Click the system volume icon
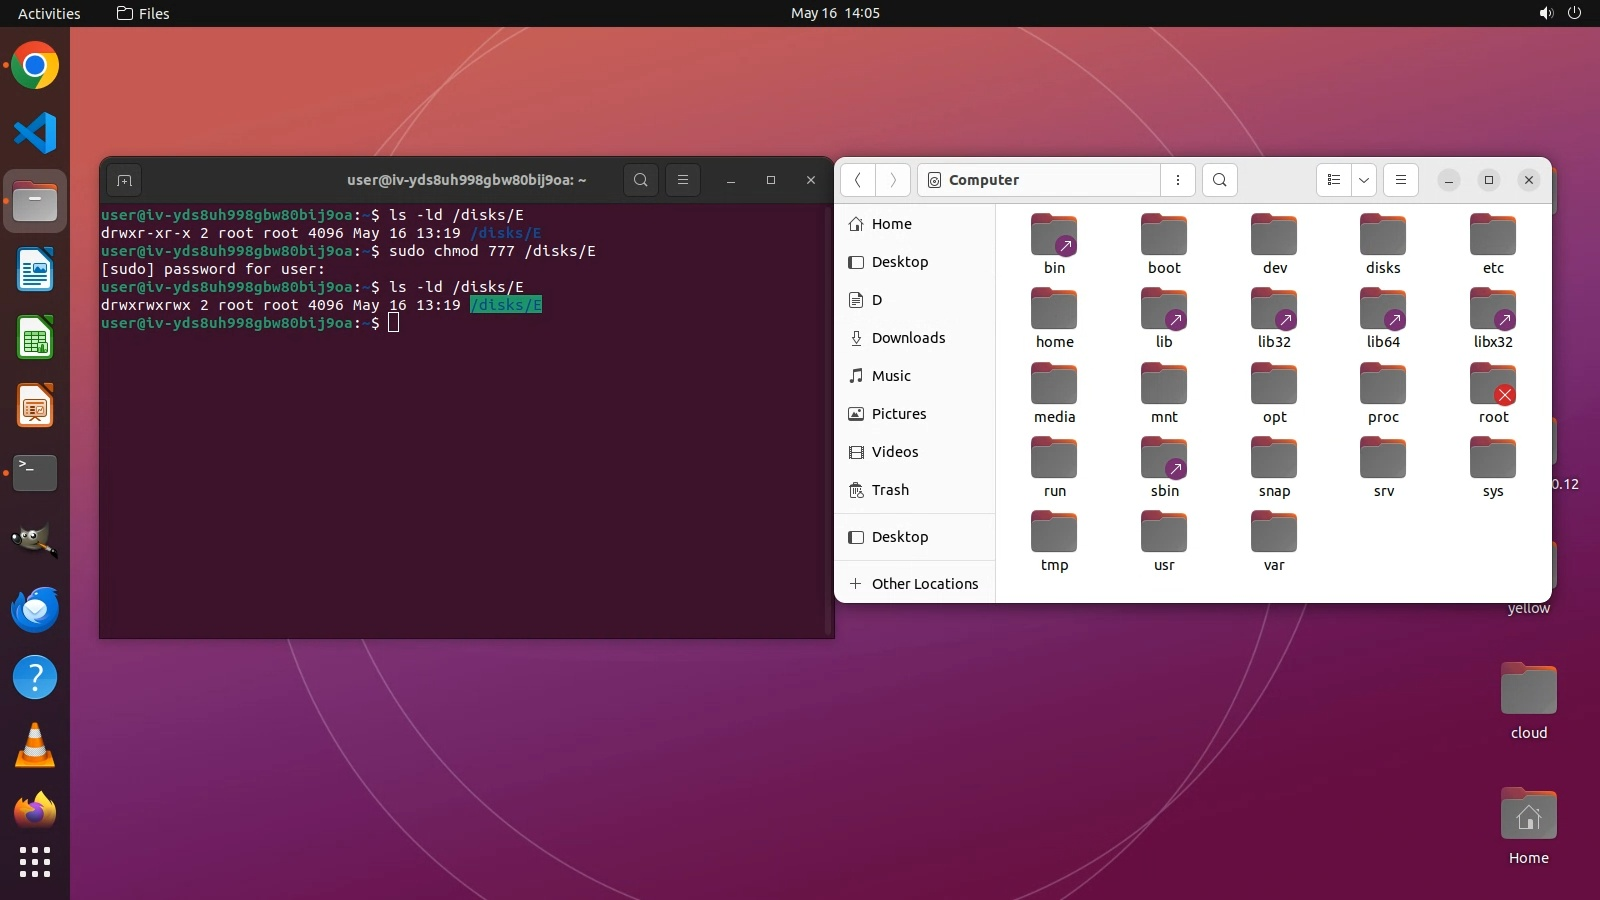Image resolution: width=1600 pixels, height=900 pixels. [1546, 13]
